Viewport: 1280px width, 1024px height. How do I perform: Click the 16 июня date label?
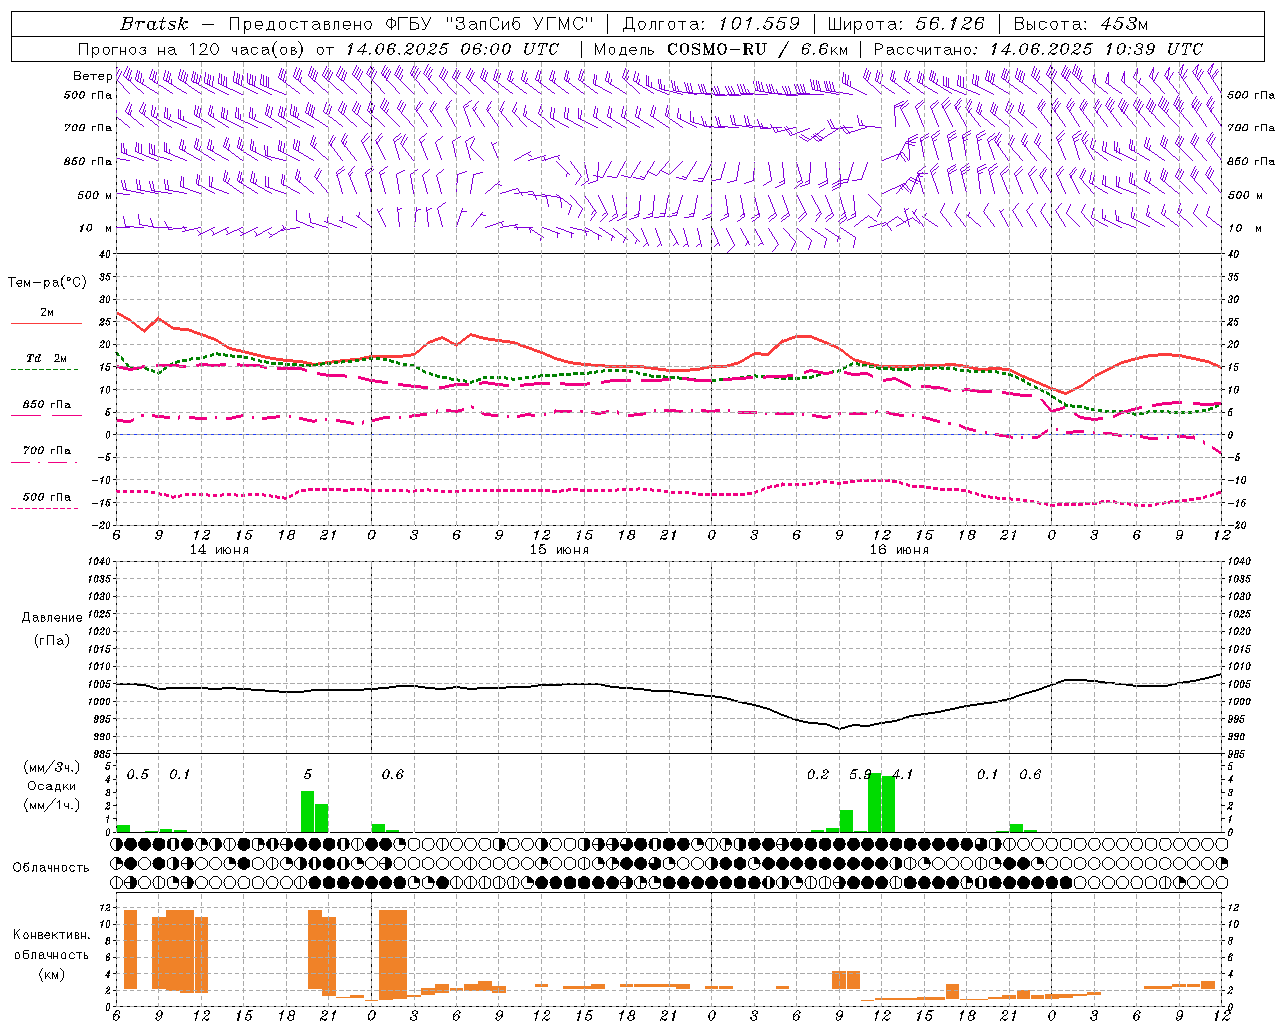898,550
